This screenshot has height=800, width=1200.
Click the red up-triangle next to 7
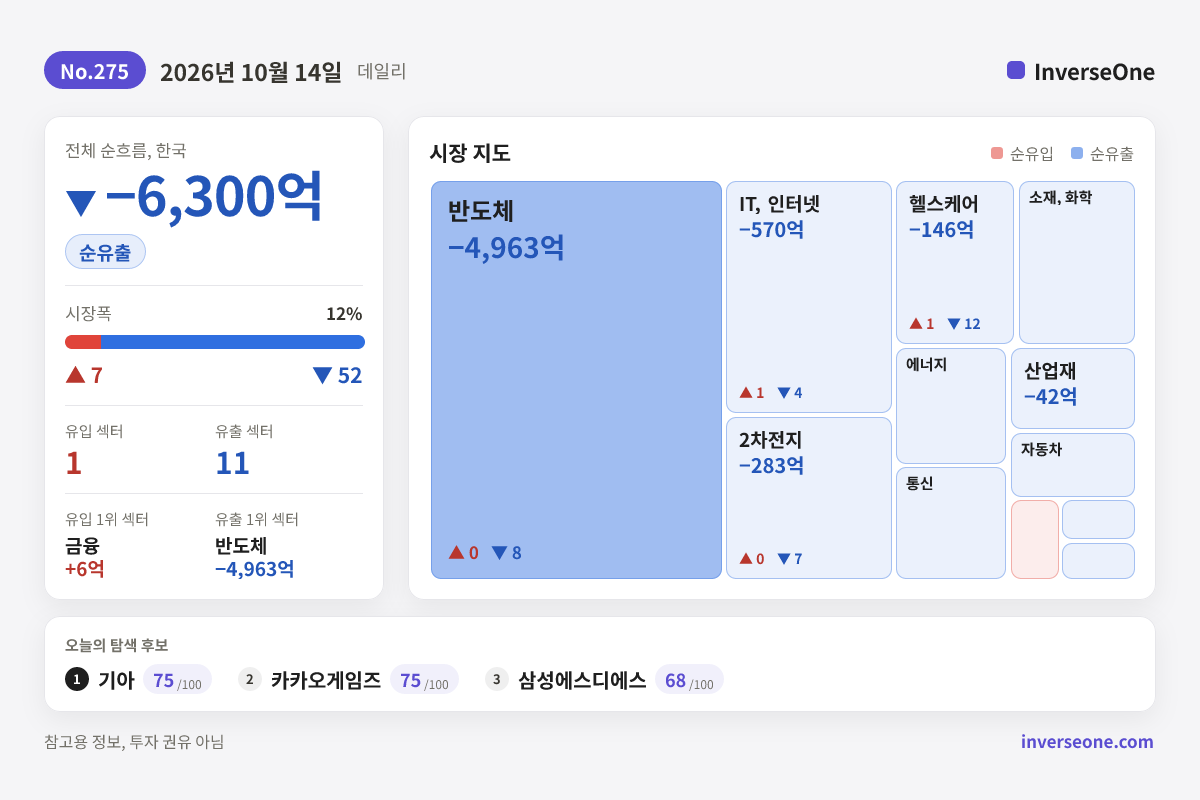(75, 374)
